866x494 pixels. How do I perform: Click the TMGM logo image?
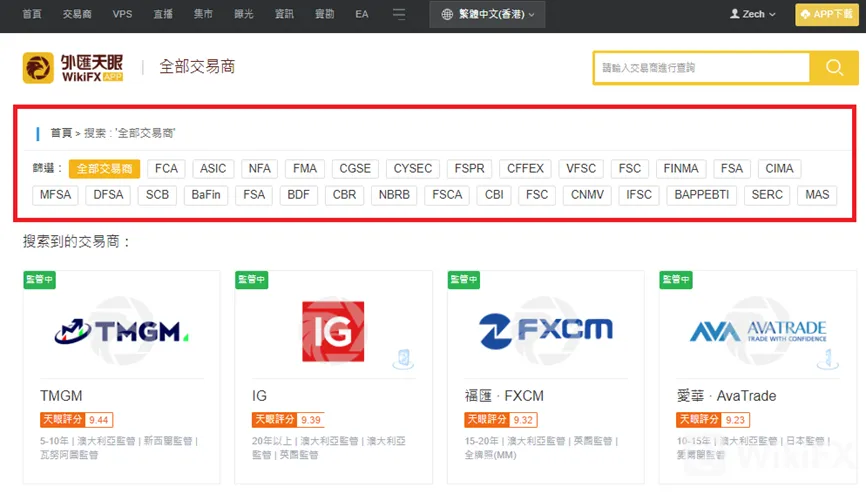(x=122, y=331)
